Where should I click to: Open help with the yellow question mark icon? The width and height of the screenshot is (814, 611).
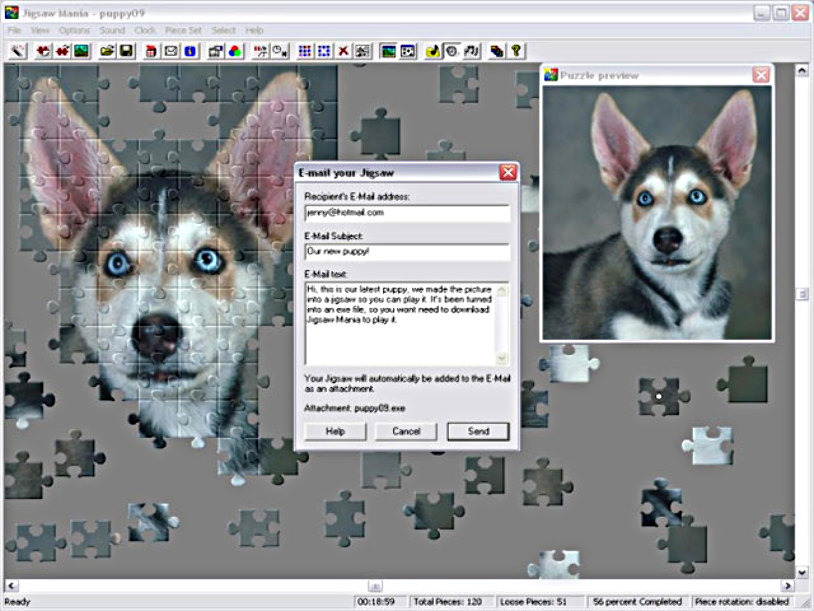tap(516, 51)
